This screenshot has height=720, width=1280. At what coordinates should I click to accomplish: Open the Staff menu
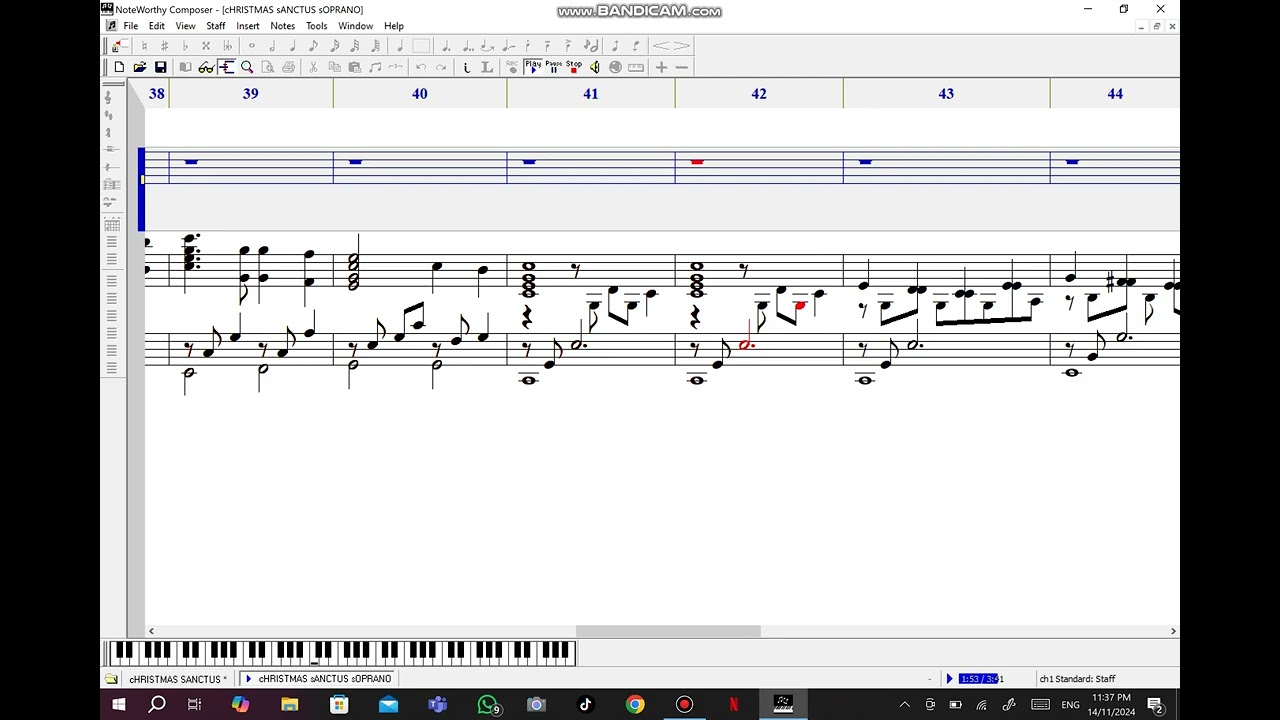click(x=216, y=26)
